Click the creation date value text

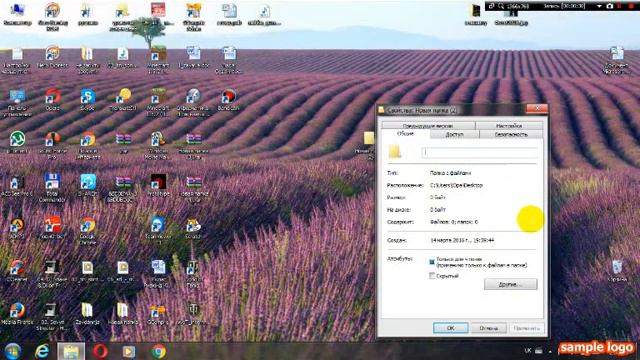tap(462, 240)
